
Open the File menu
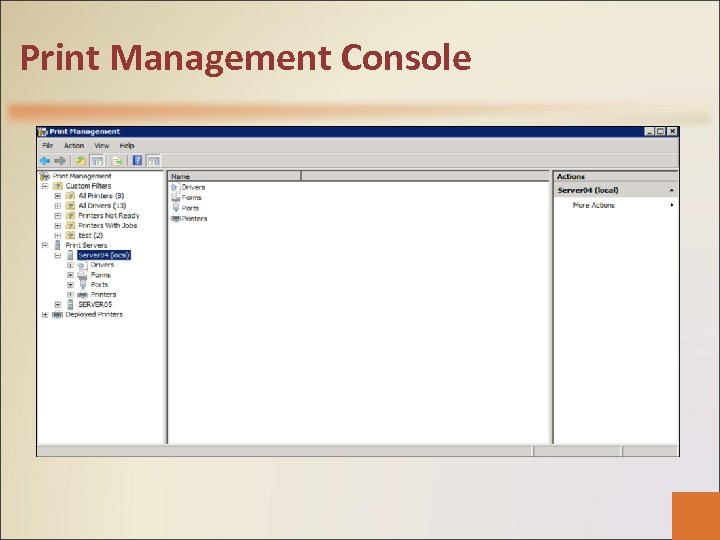pyautogui.click(x=48, y=146)
